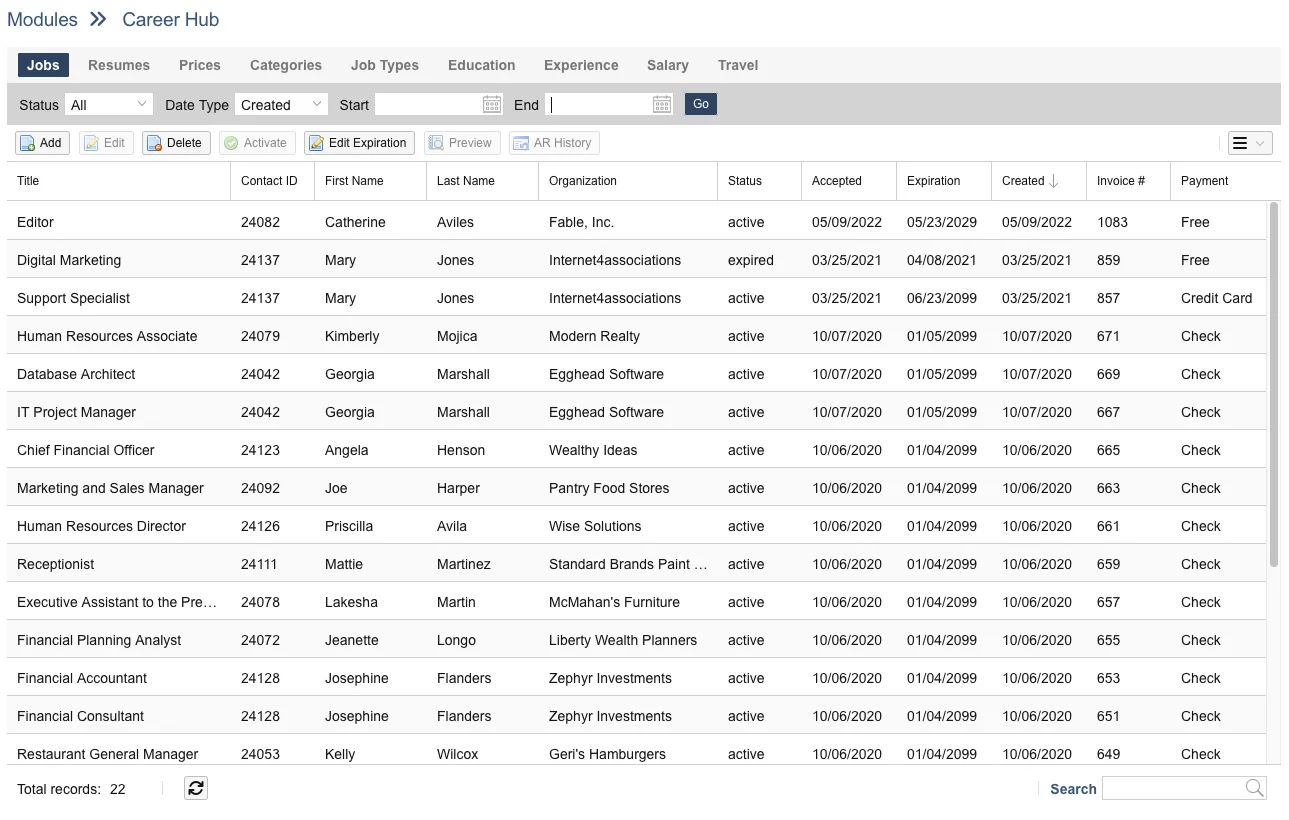
Task: Expand the Status filter dropdown
Action: pyautogui.click(x=108, y=104)
